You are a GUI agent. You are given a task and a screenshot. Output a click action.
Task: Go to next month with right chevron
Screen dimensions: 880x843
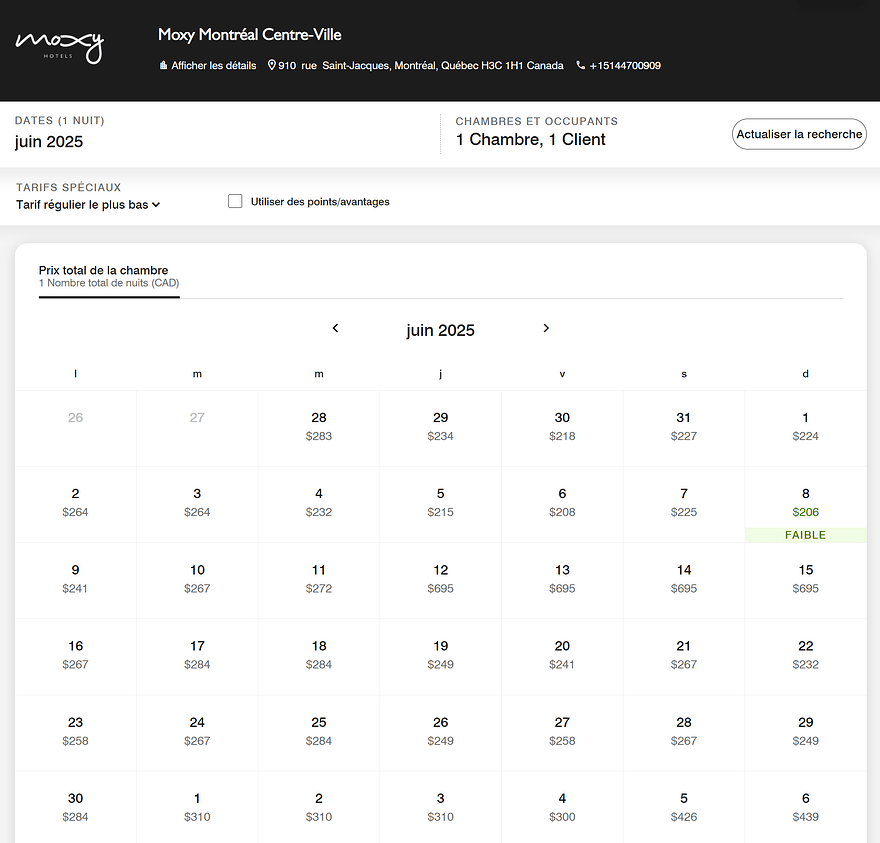point(546,328)
